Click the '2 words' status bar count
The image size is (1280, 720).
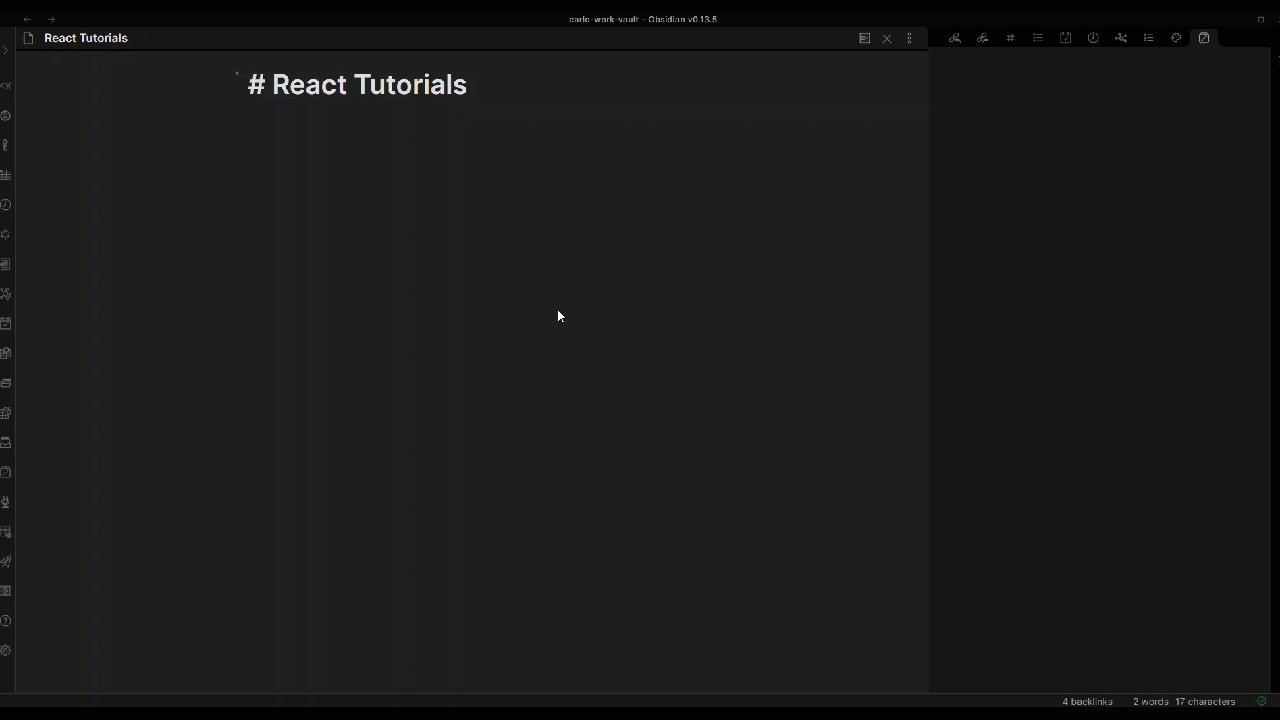(x=1151, y=701)
